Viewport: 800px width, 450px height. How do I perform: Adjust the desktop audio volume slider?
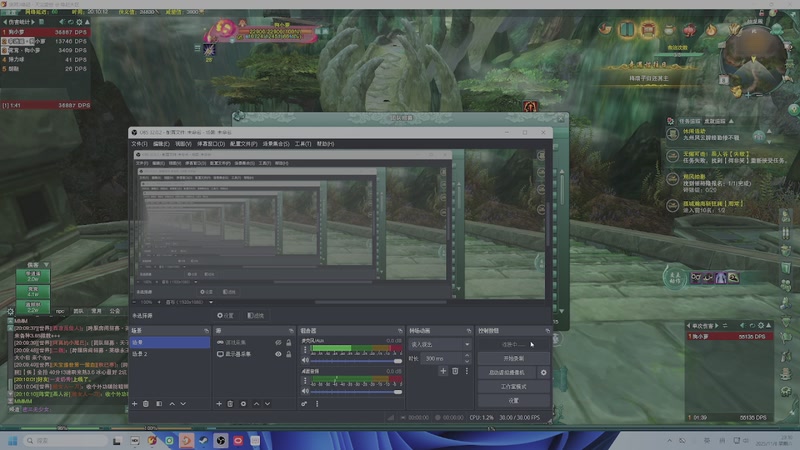[356, 392]
